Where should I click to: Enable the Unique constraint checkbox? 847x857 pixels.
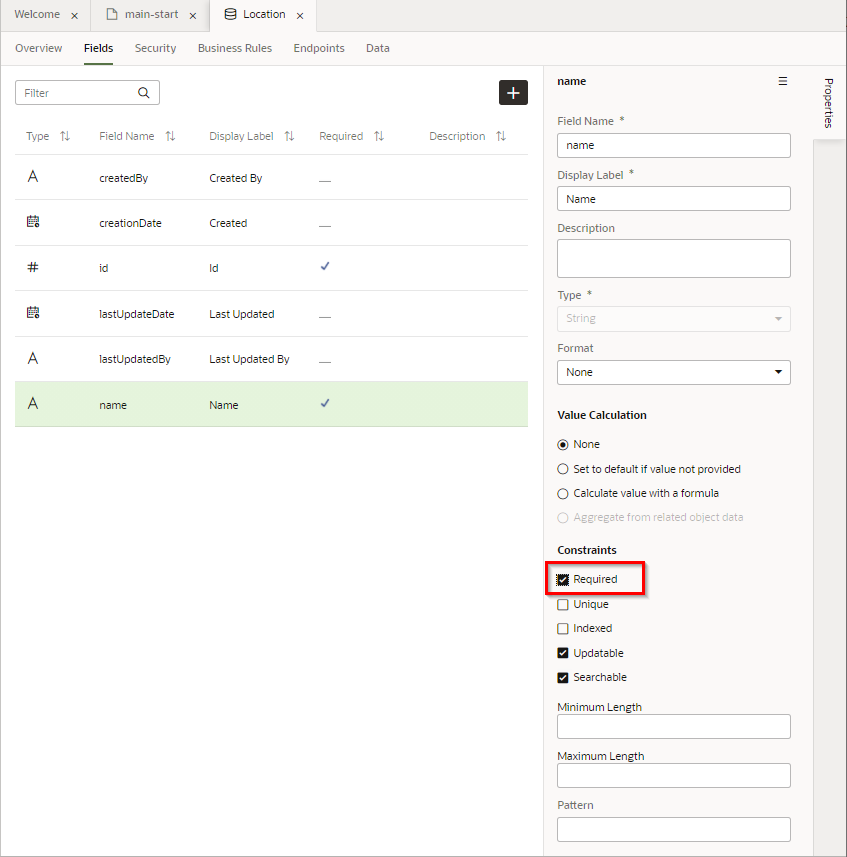click(563, 604)
